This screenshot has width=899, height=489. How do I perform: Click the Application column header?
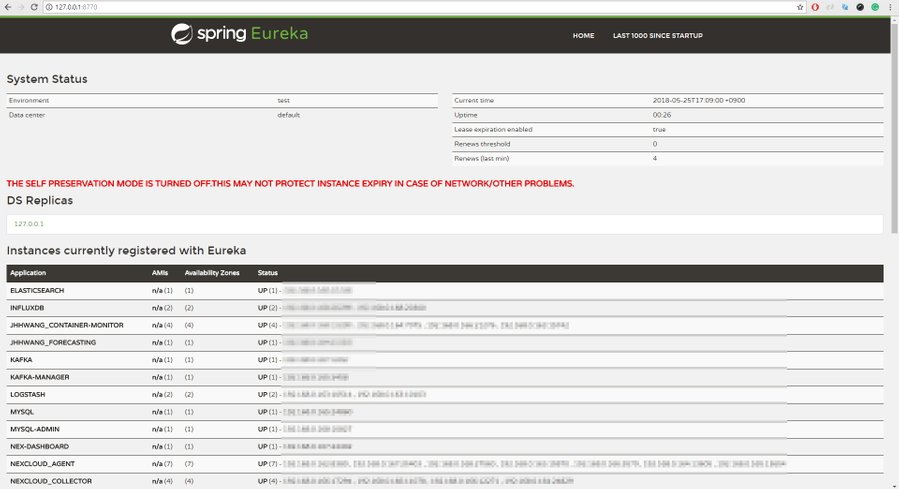[x=28, y=273]
